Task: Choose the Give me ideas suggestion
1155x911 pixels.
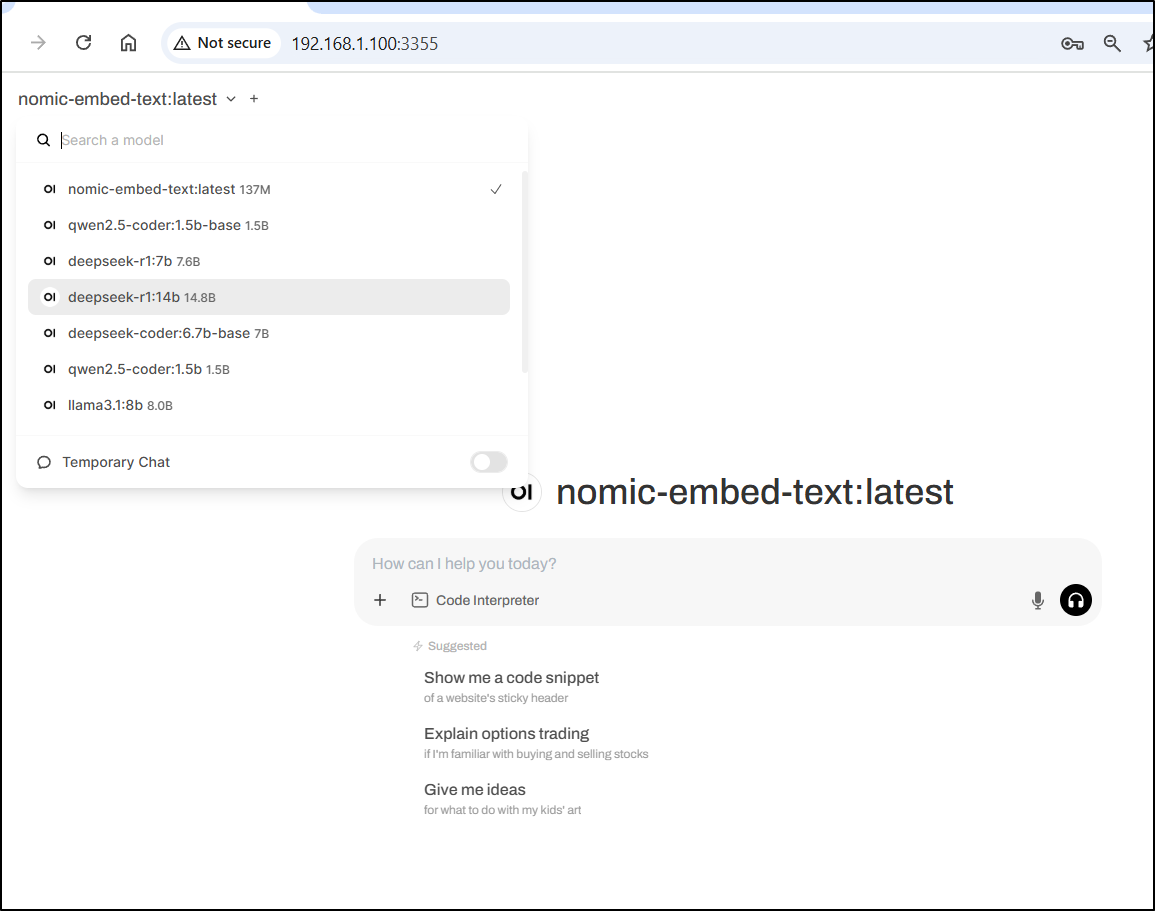Action: click(502, 798)
